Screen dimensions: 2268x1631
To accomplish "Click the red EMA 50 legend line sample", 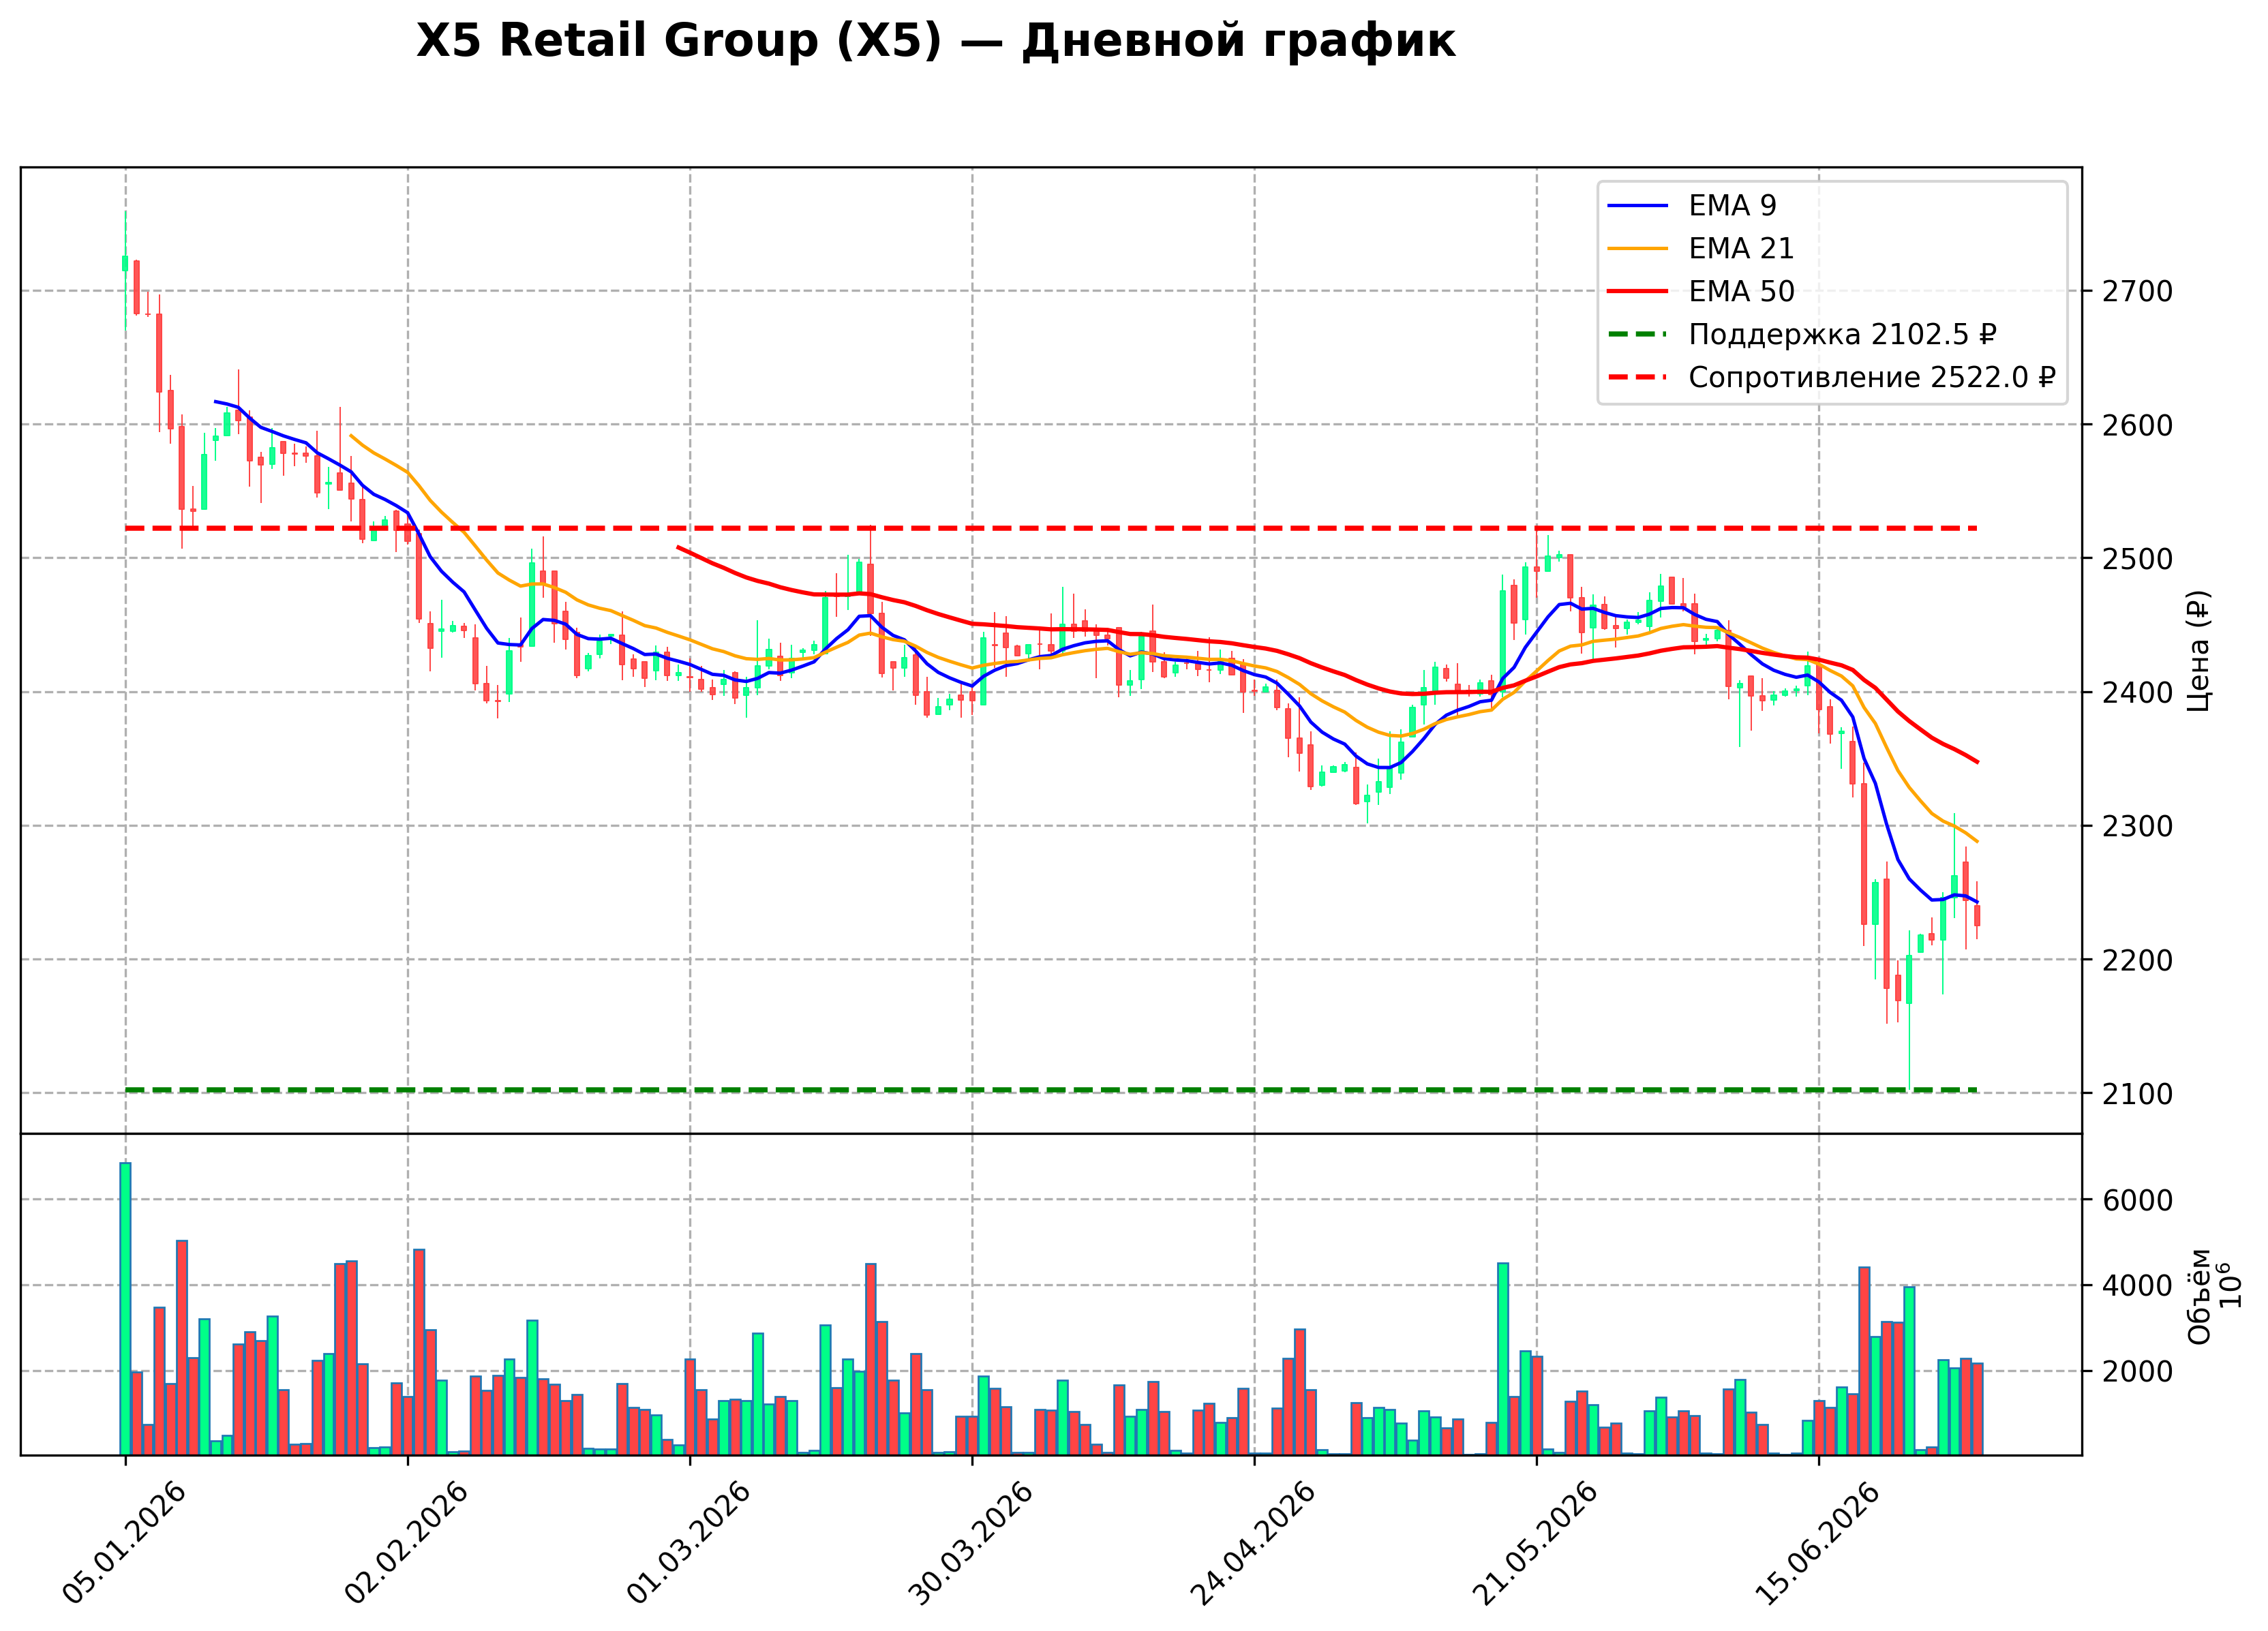I will pos(1638,292).
